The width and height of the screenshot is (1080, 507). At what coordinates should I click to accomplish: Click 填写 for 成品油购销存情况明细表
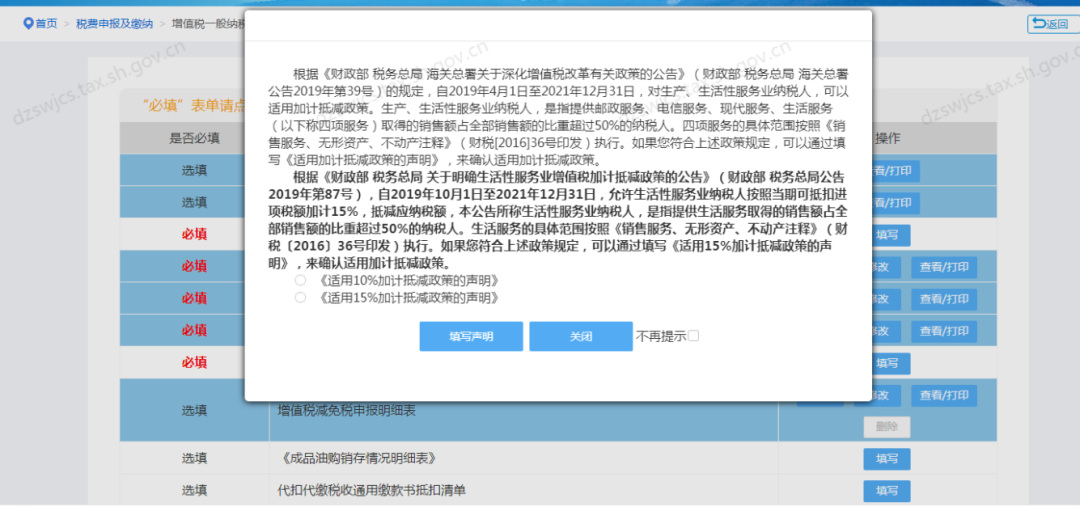(x=887, y=459)
